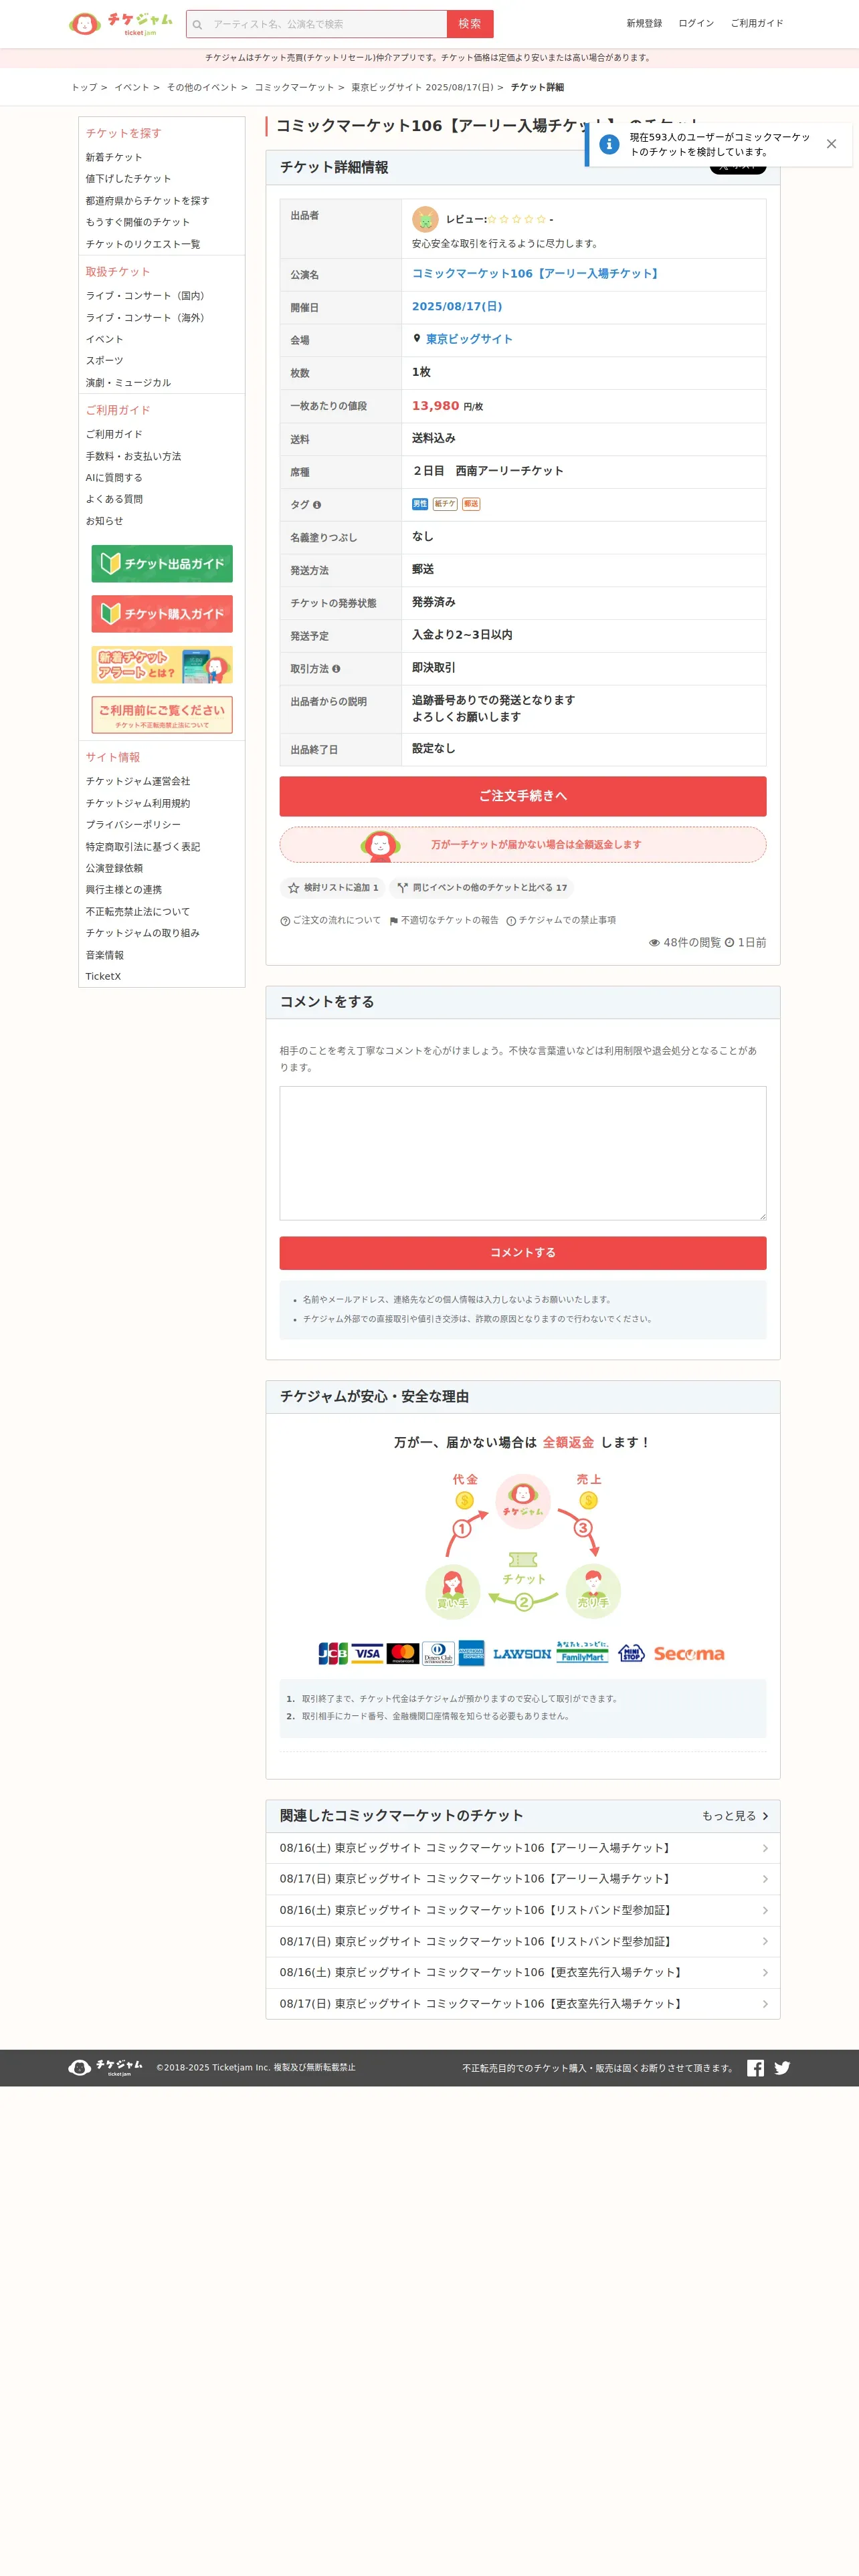Open ご利用前にご覧ください banner
The height and width of the screenshot is (2576, 859).
162,715
